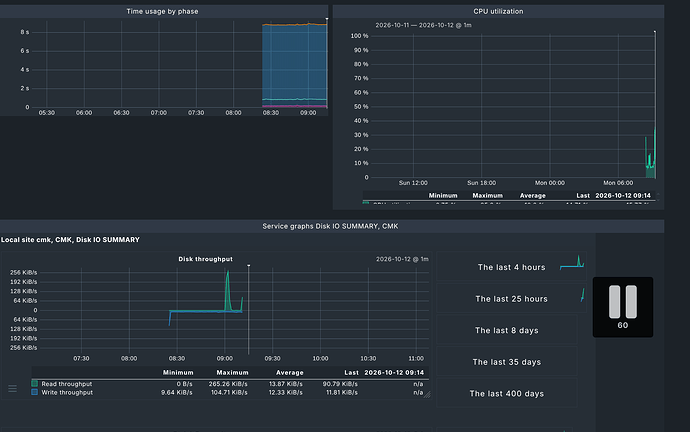The width and height of the screenshot is (690, 432).
Task: Click the 'Average' column header in disk table
Action: click(x=290, y=373)
